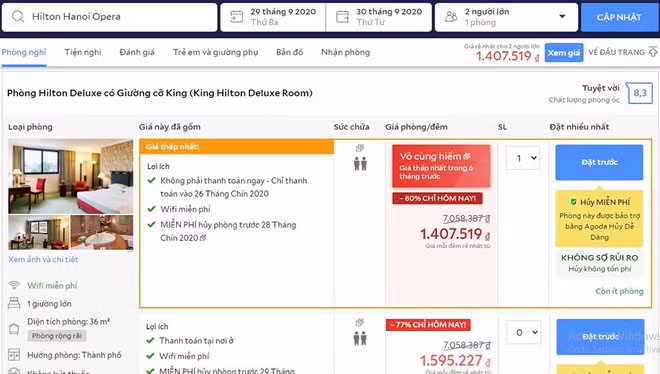This screenshot has width=660, height=374.
Task: Click the Phòng rộng rãi tag
Action: [x=57, y=336]
